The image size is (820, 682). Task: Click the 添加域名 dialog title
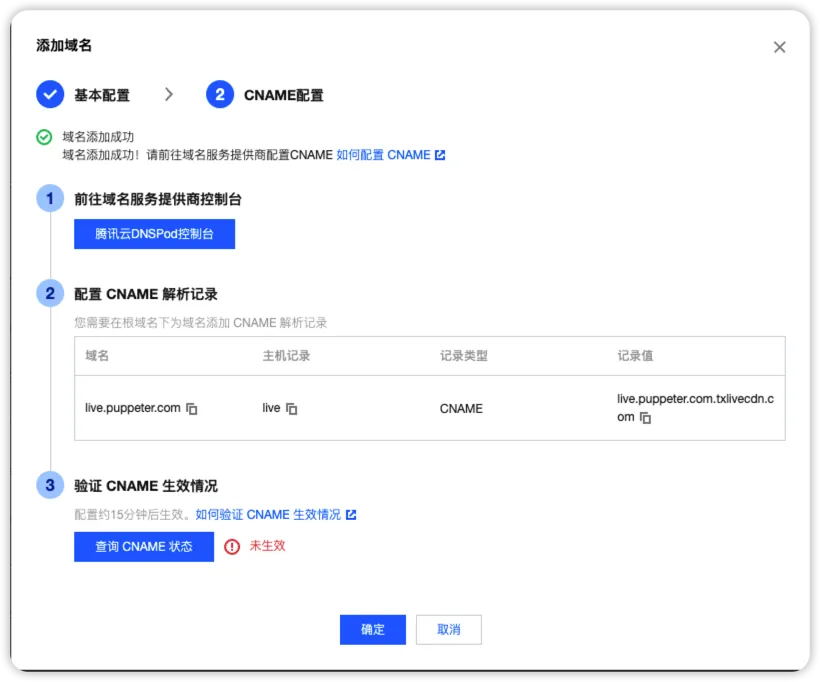coord(64,46)
